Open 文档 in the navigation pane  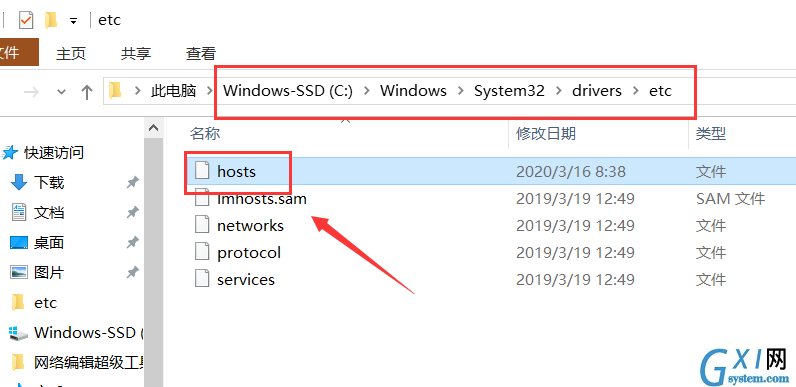pos(49,212)
